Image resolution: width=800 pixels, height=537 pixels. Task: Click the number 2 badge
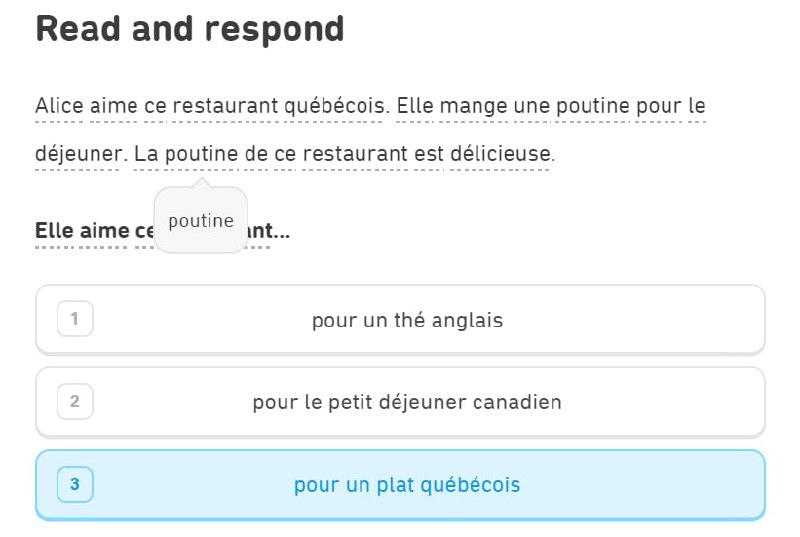coord(75,402)
